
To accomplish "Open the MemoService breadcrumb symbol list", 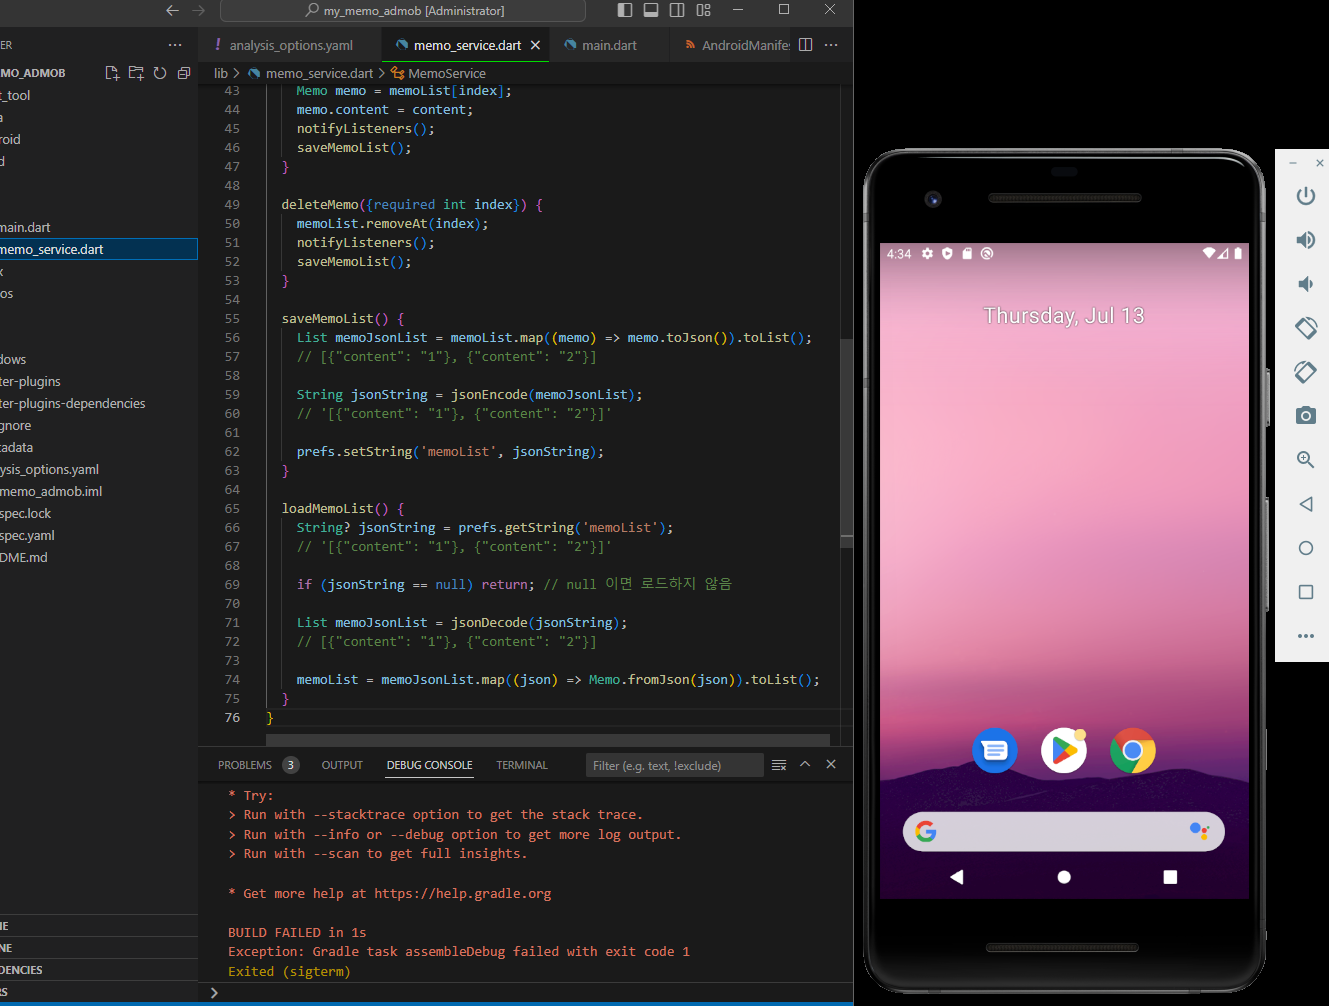I will (447, 73).
